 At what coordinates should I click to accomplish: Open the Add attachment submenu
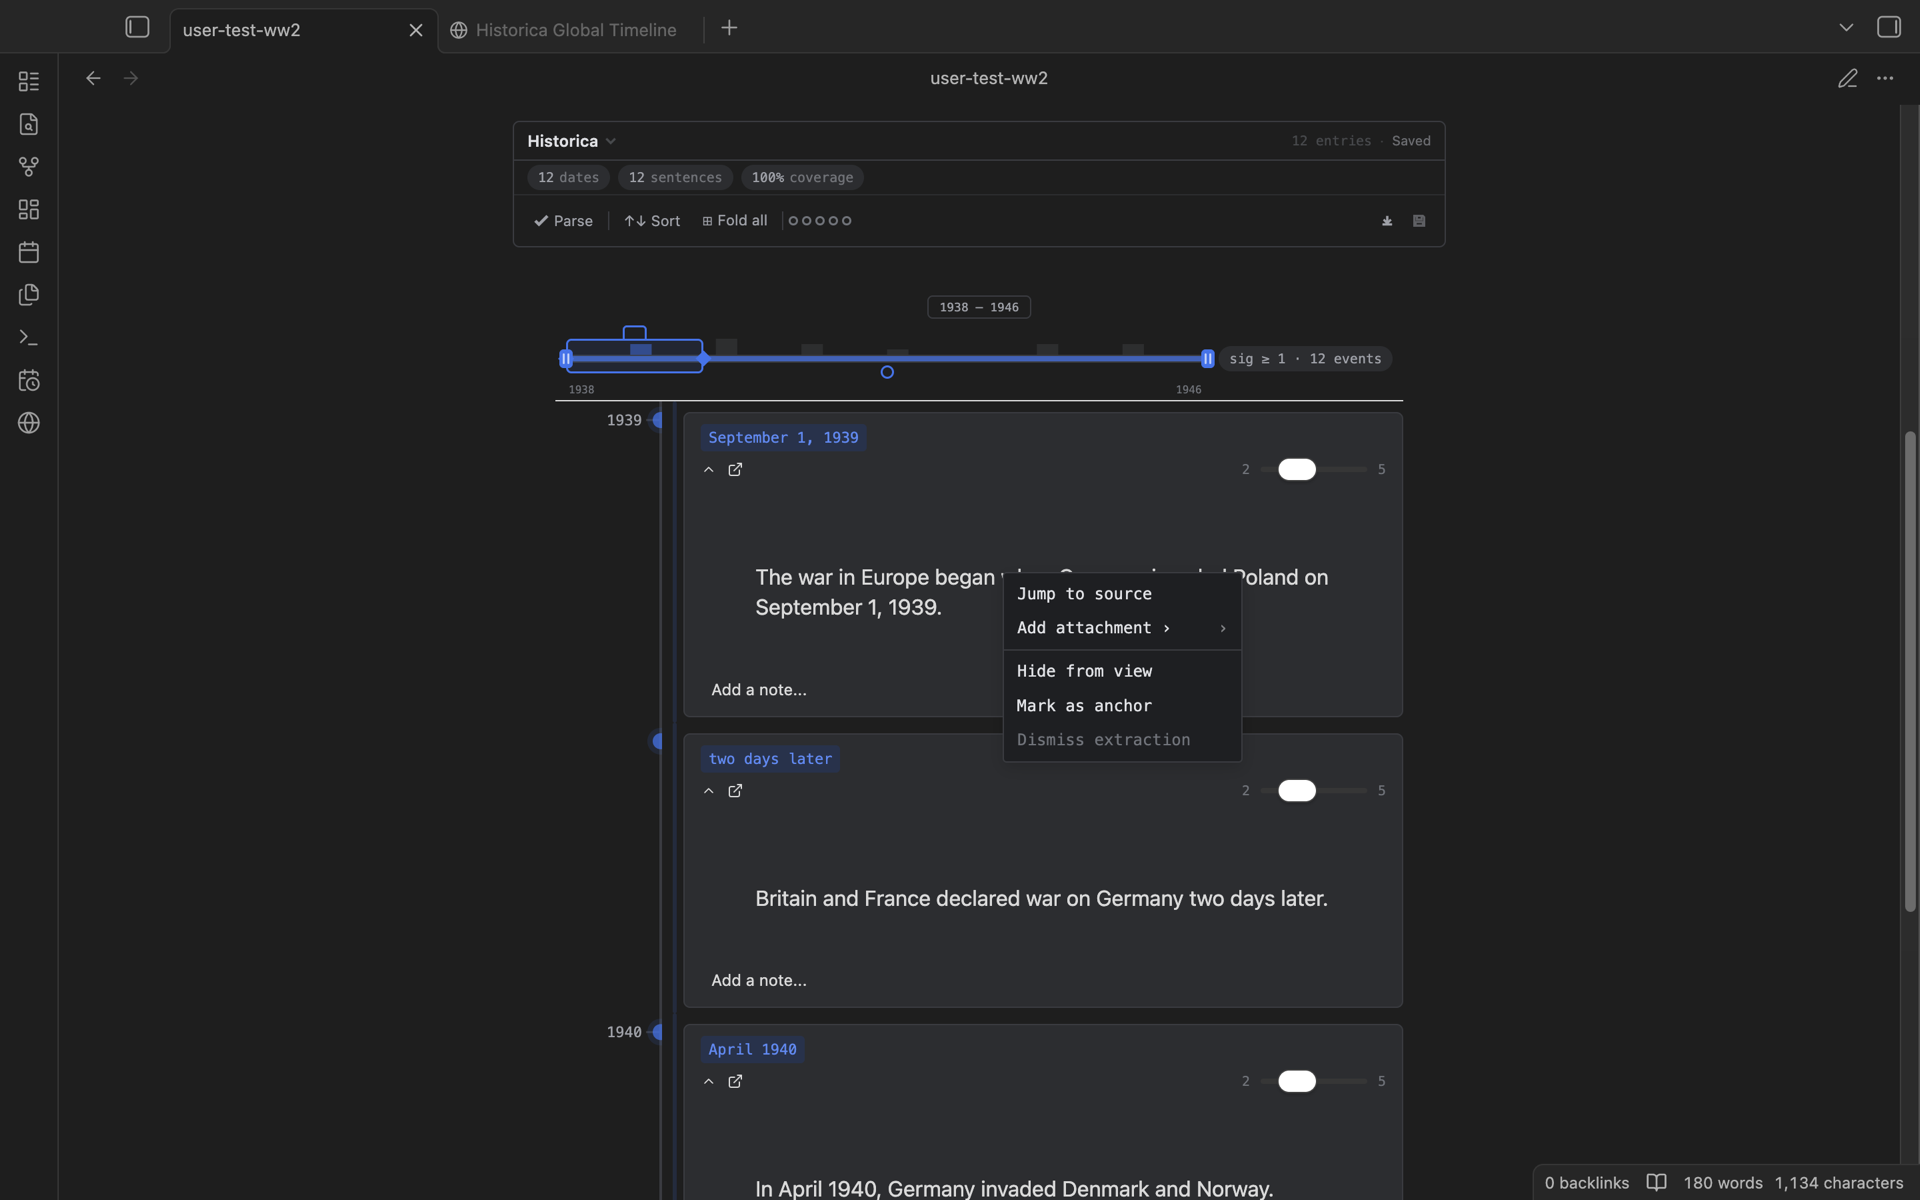(x=1122, y=628)
